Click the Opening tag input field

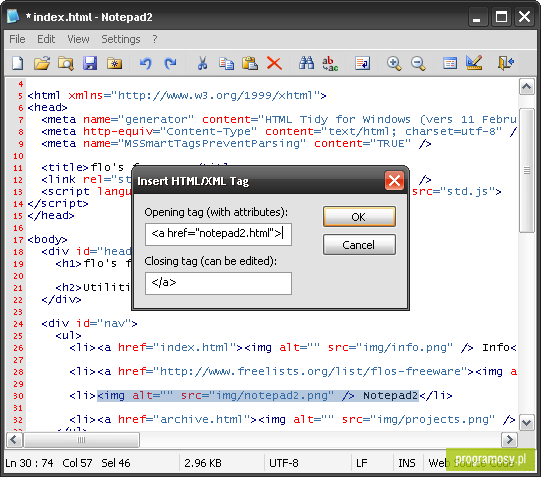218,234
